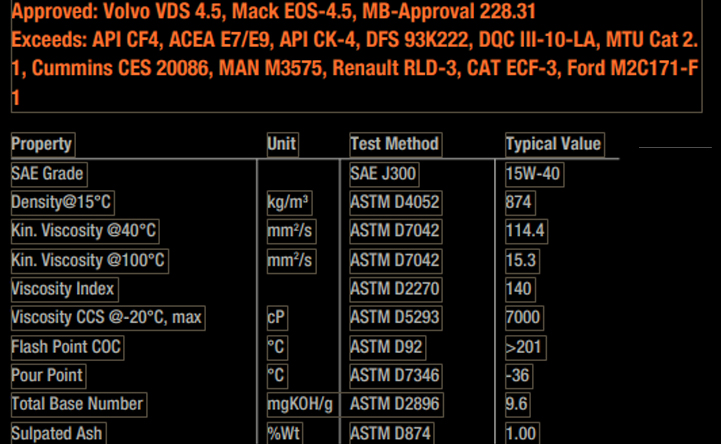721x444 pixels.
Task: Click the '1.00' sulphated ash value
Action: tap(522, 433)
